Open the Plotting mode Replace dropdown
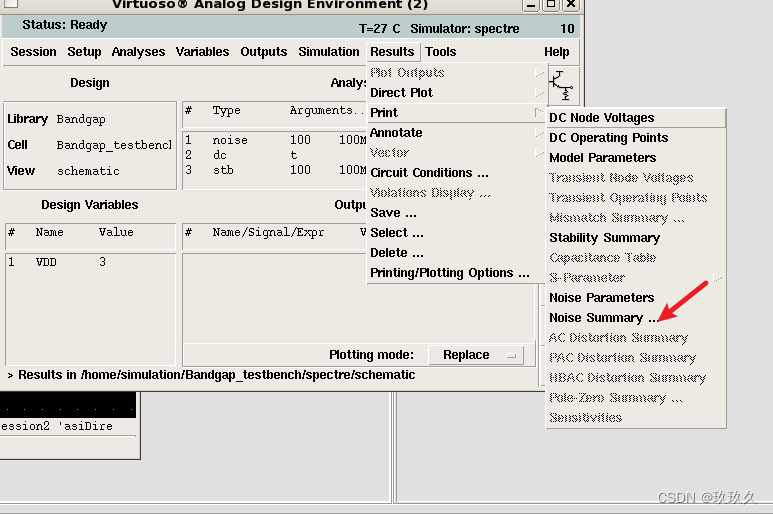 point(476,355)
